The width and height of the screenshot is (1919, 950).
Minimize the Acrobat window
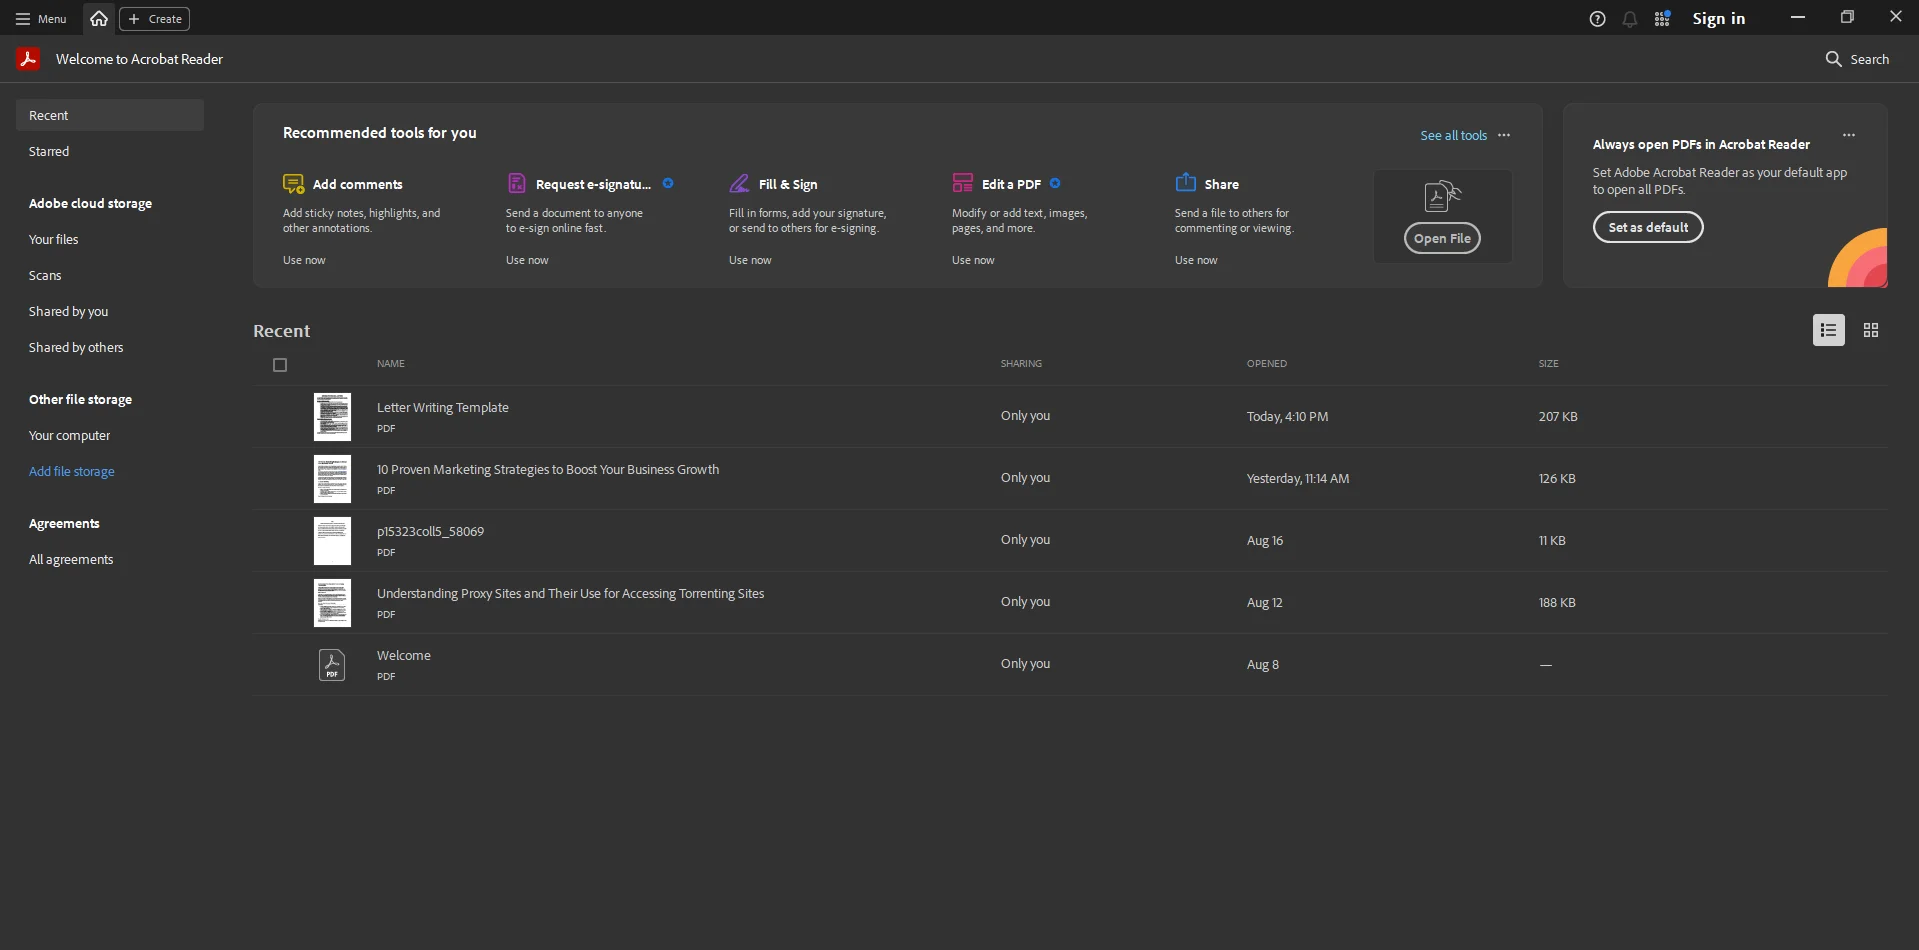[x=1797, y=17]
